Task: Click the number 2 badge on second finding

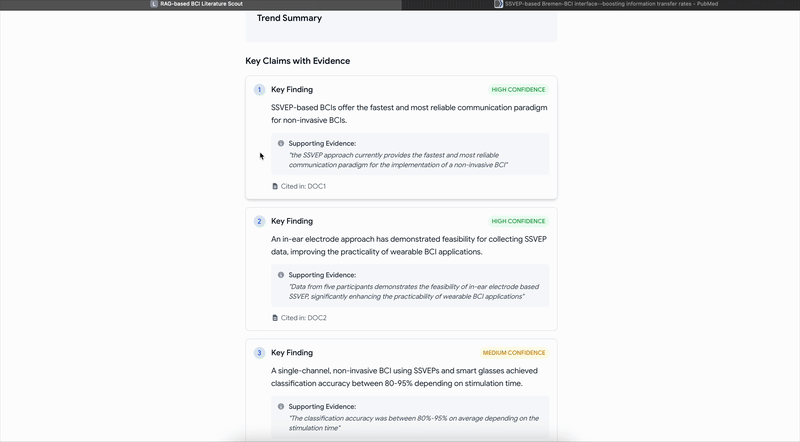Action: pyautogui.click(x=259, y=221)
